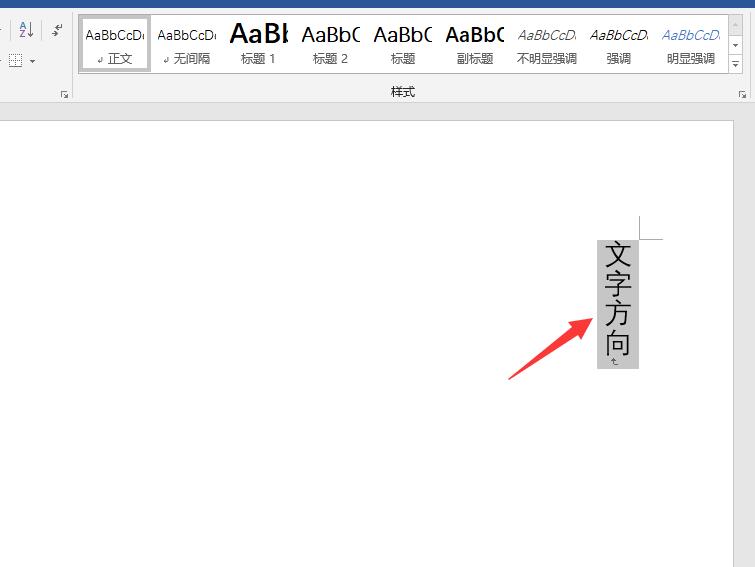
Task: Show the previous row of the styles gallery
Action: (735, 26)
